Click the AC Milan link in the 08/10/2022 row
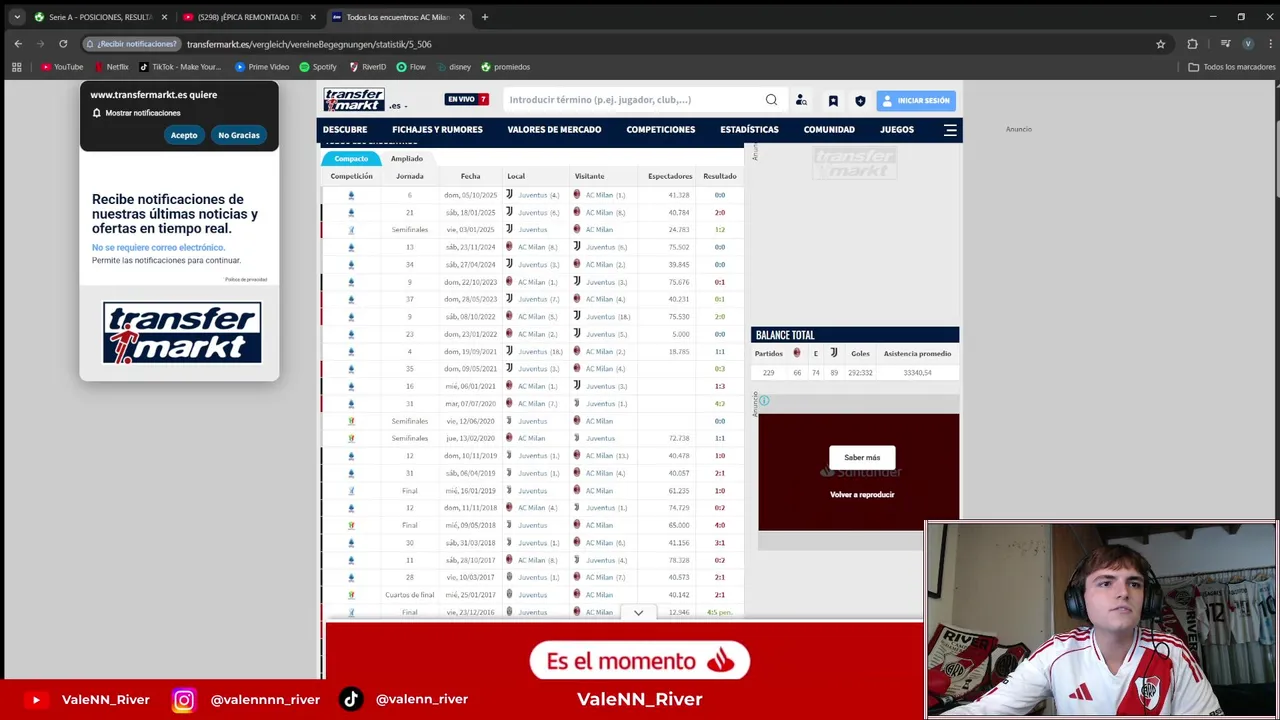The width and height of the screenshot is (1280, 720). pos(532,317)
